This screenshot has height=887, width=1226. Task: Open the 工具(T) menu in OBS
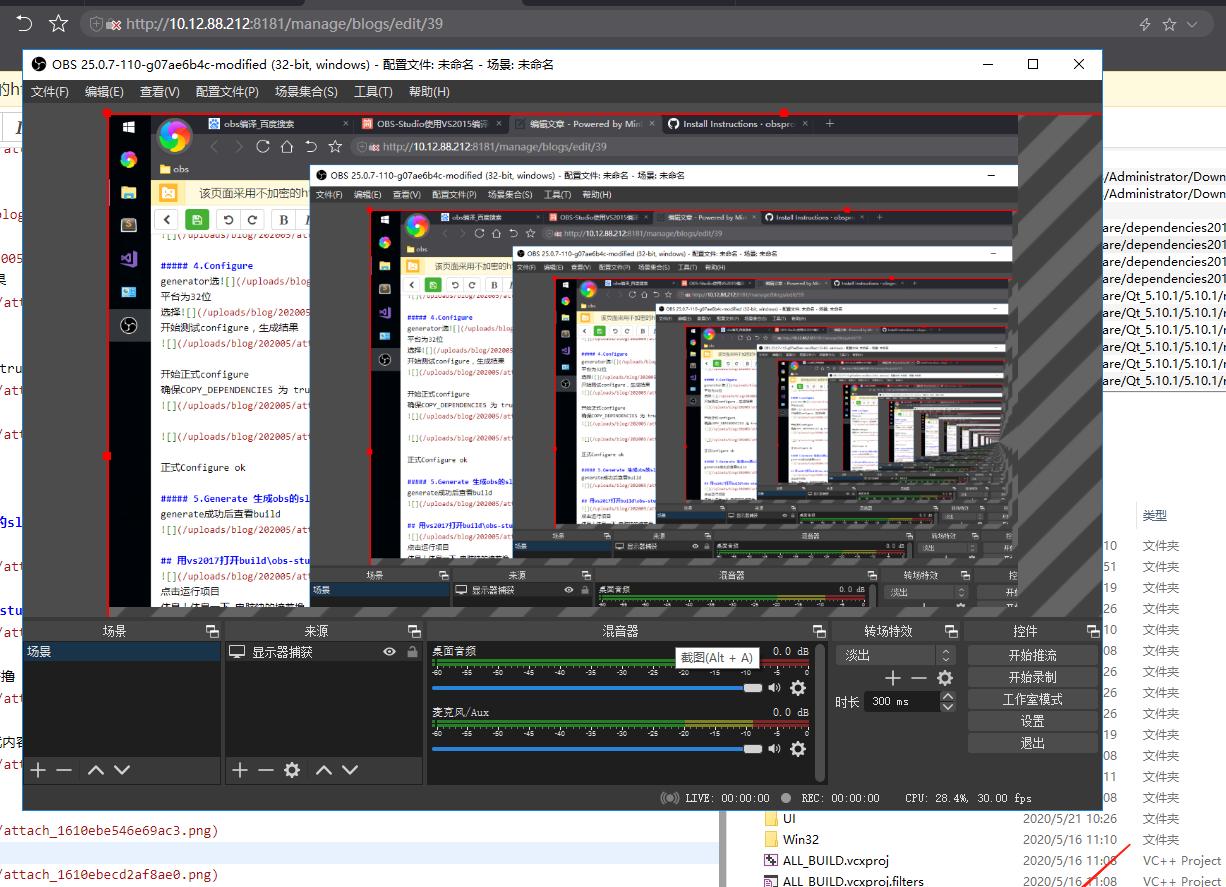coord(373,91)
